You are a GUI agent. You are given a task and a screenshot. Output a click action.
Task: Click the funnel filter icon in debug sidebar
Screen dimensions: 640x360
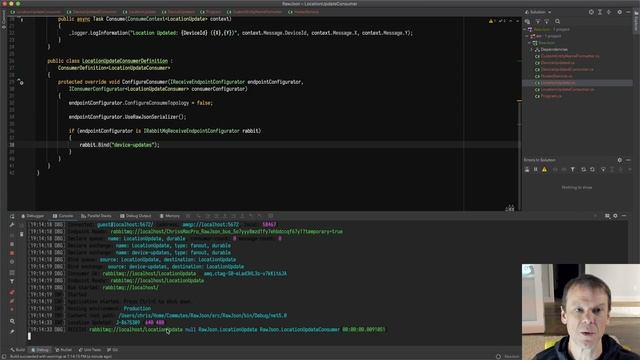tap(12, 281)
